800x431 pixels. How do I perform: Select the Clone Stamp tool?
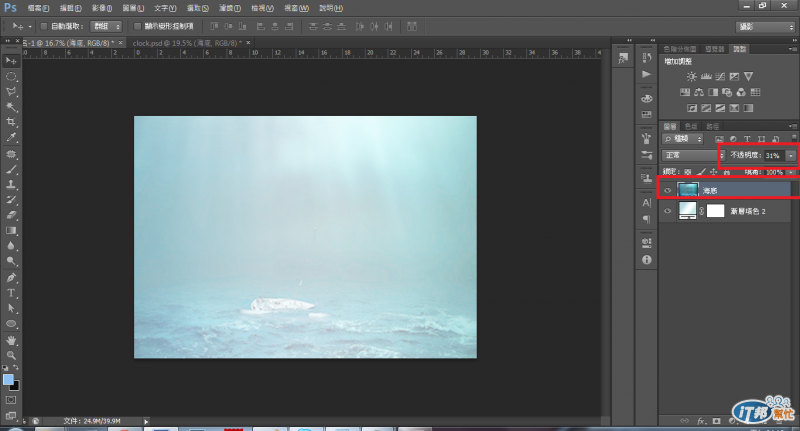(11, 185)
